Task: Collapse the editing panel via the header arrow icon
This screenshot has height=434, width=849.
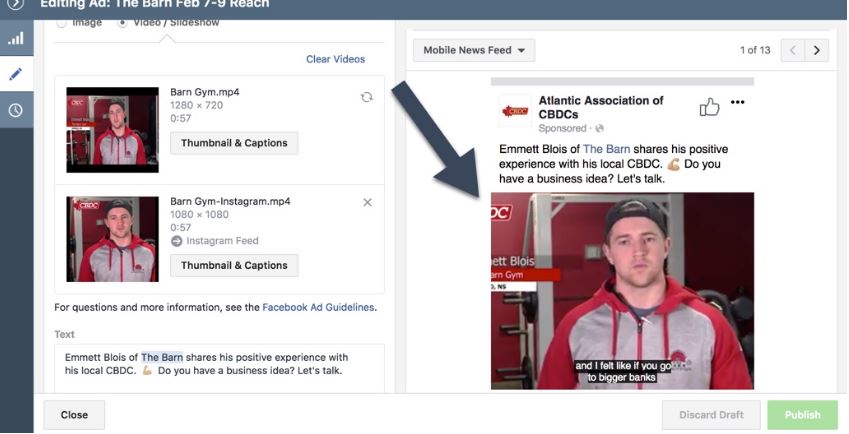Action: (16, 4)
